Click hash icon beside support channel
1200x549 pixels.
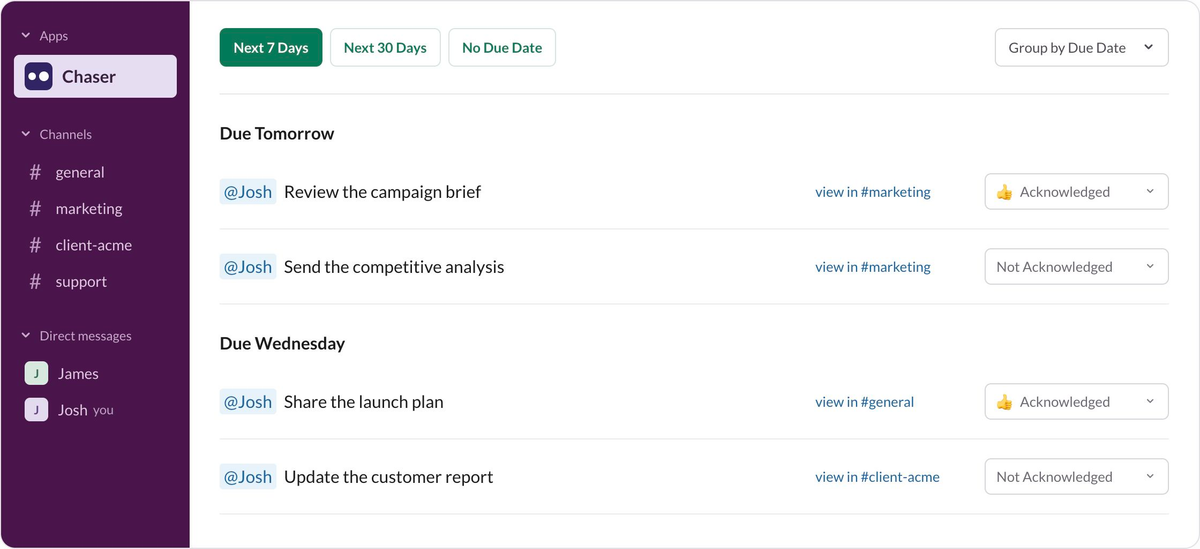[x=35, y=282]
